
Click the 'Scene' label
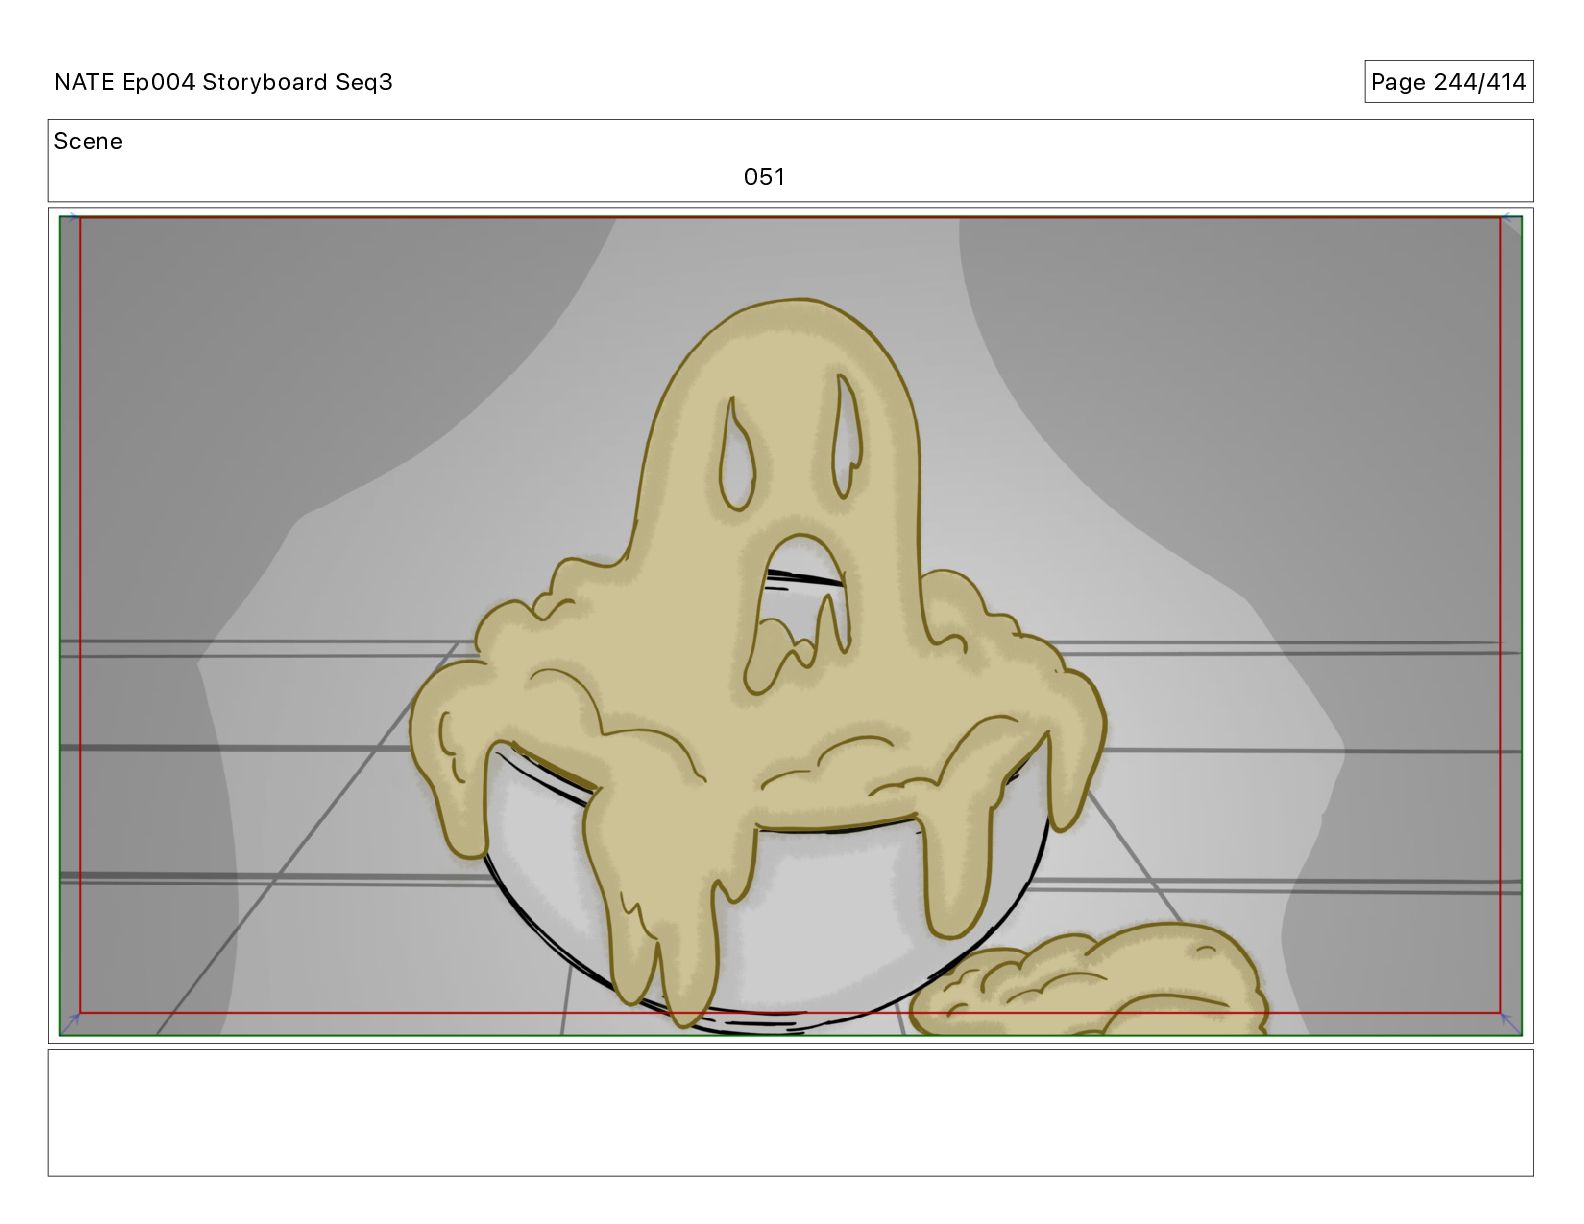(x=88, y=141)
